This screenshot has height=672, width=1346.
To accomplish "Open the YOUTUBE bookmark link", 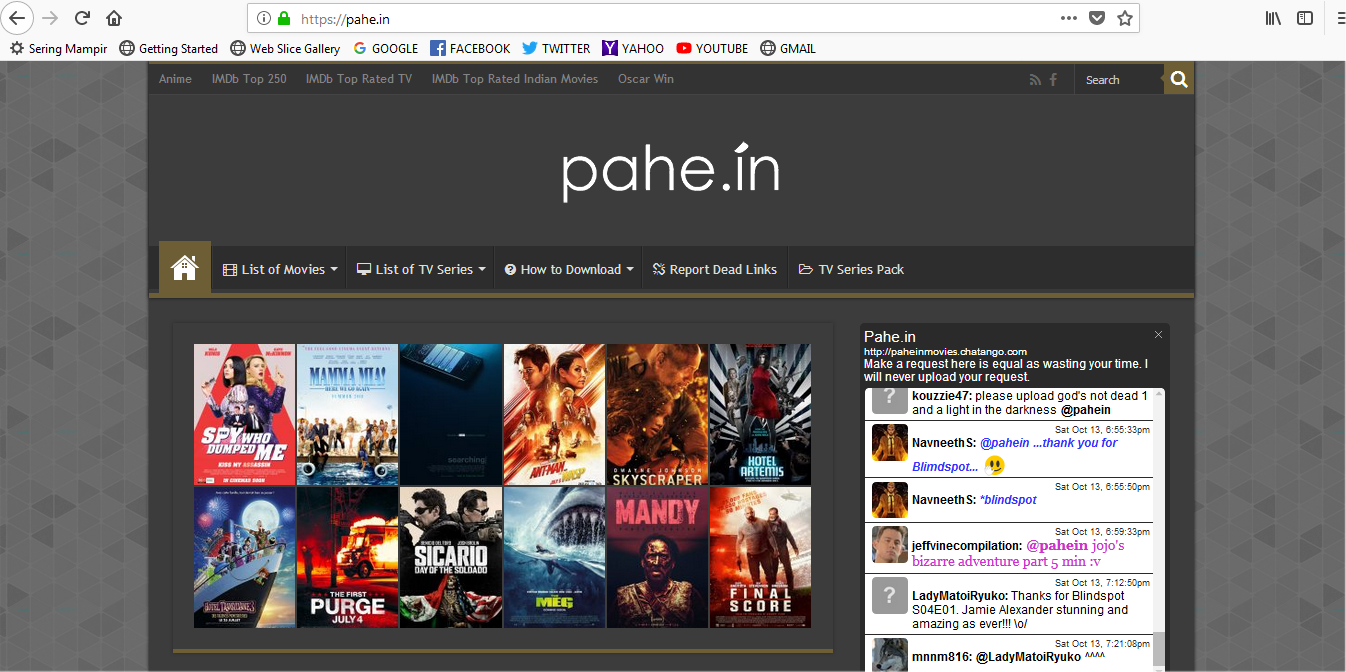I will [x=712, y=47].
